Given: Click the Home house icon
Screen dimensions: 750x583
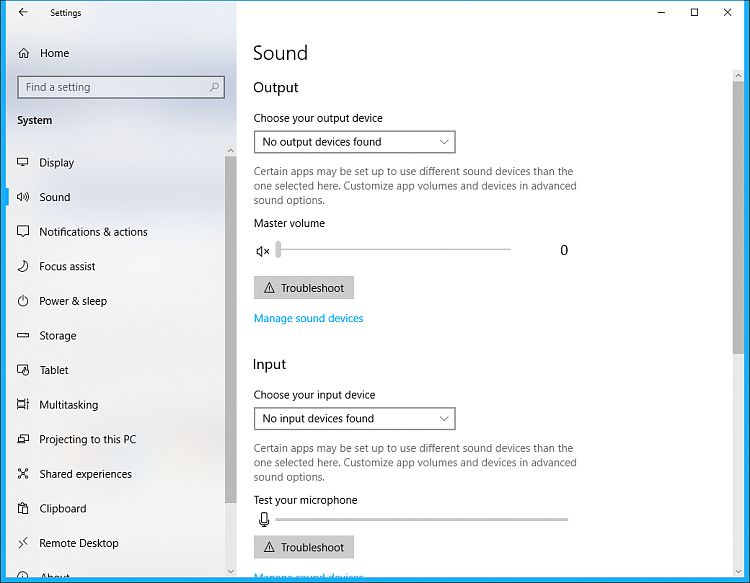Looking at the screenshot, I should 23,53.
